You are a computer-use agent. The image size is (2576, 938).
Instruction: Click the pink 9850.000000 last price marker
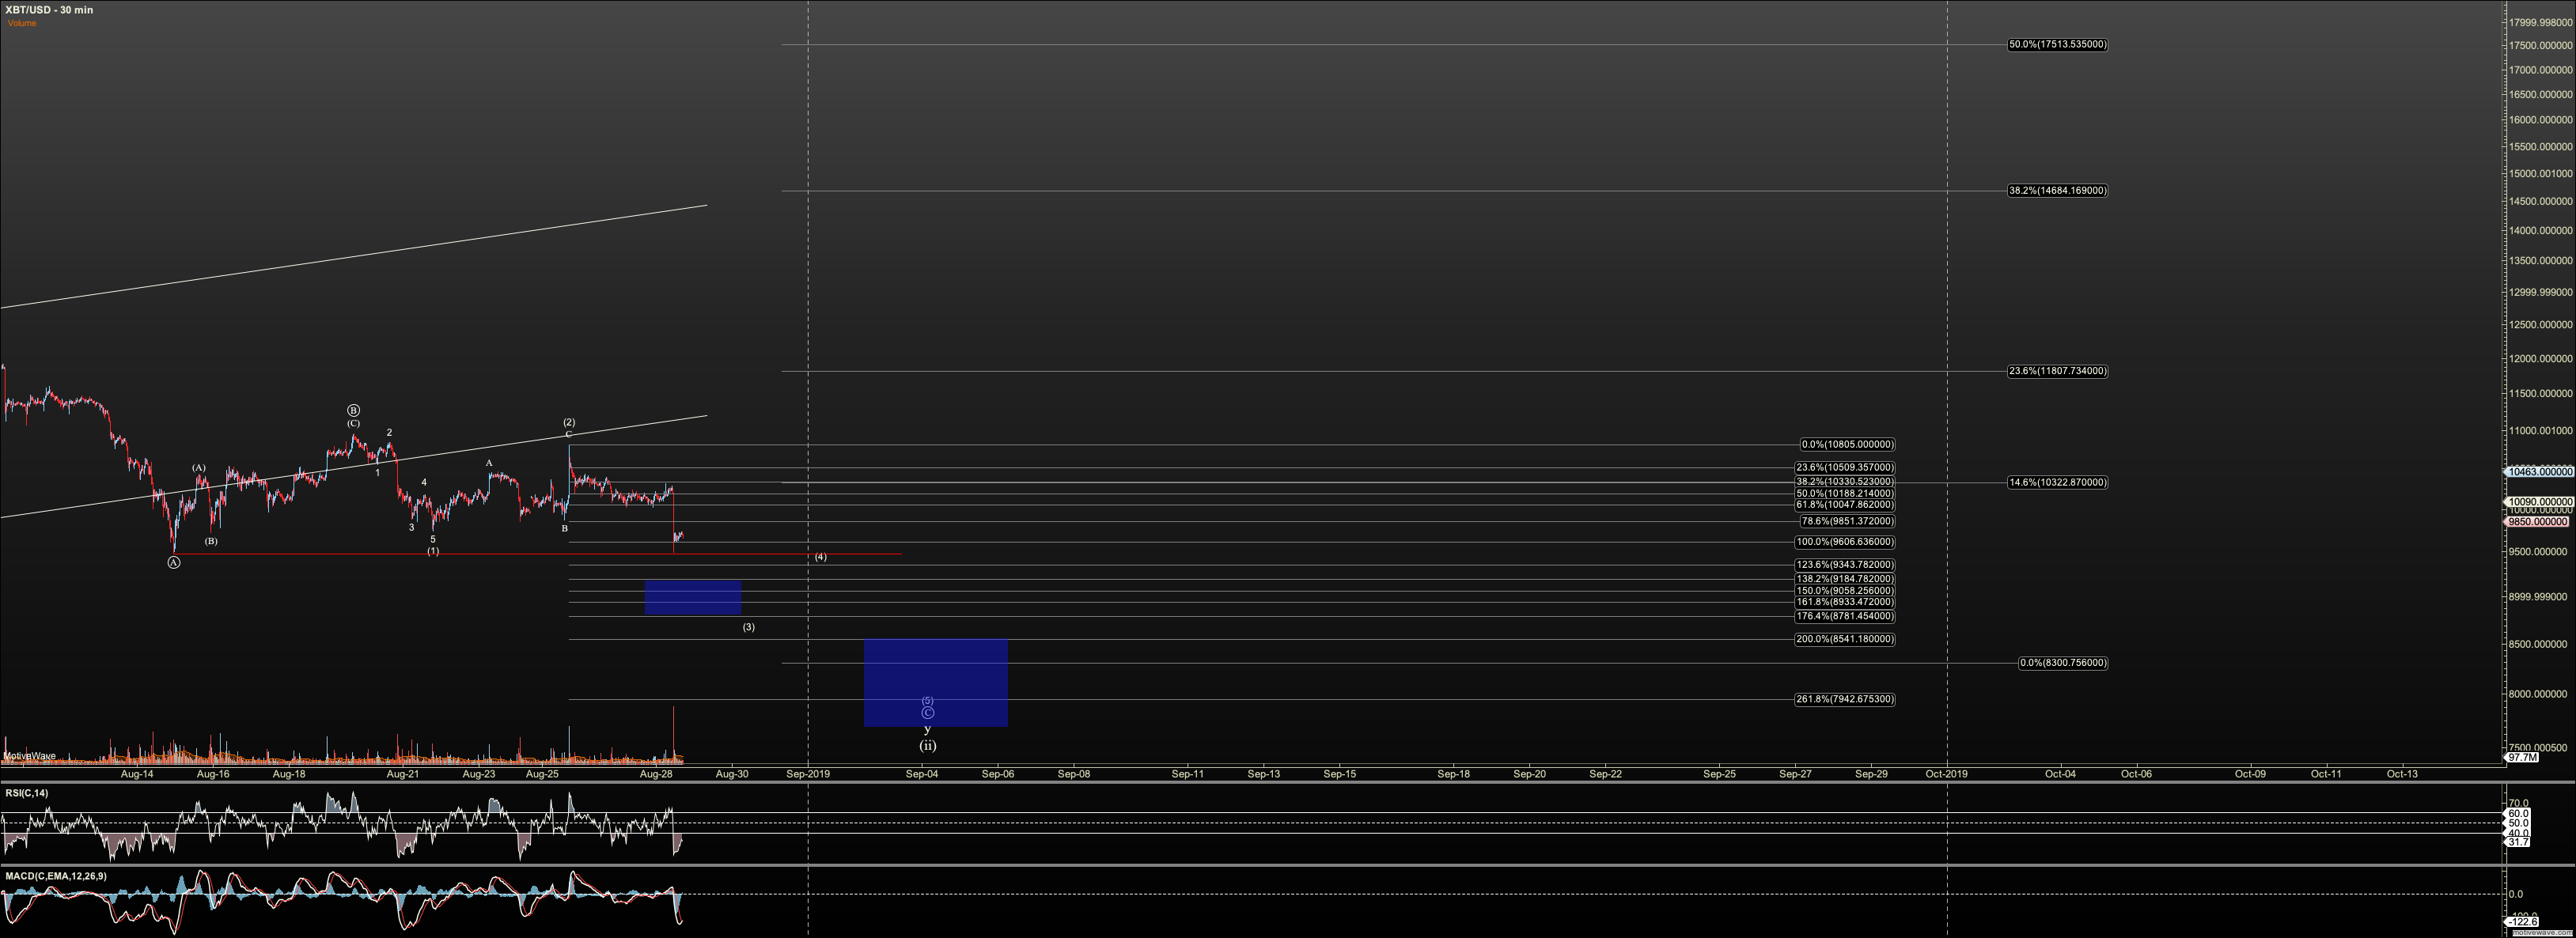coord(2537,522)
